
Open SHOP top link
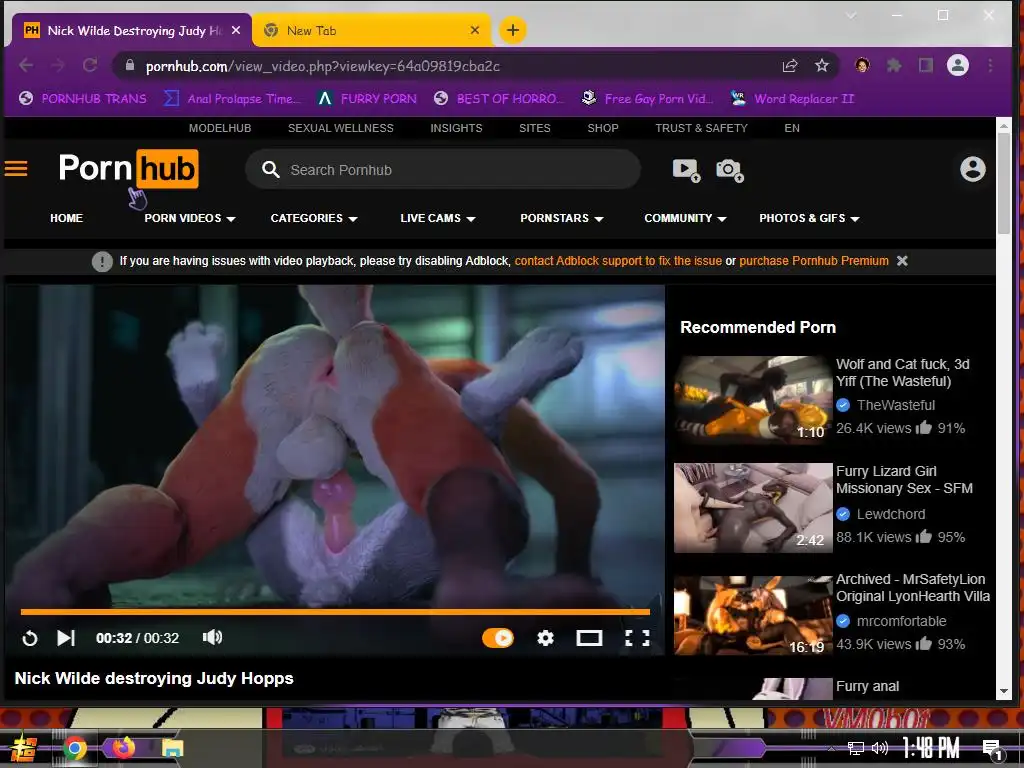603,128
